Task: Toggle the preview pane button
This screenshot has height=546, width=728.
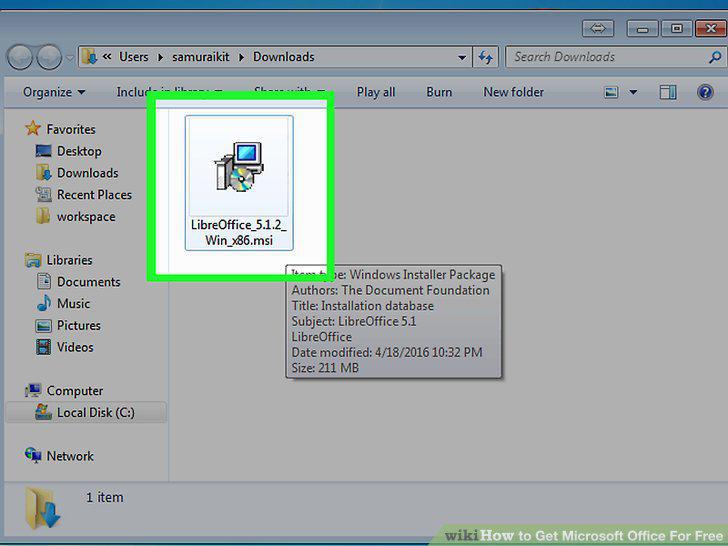Action: 668,92
